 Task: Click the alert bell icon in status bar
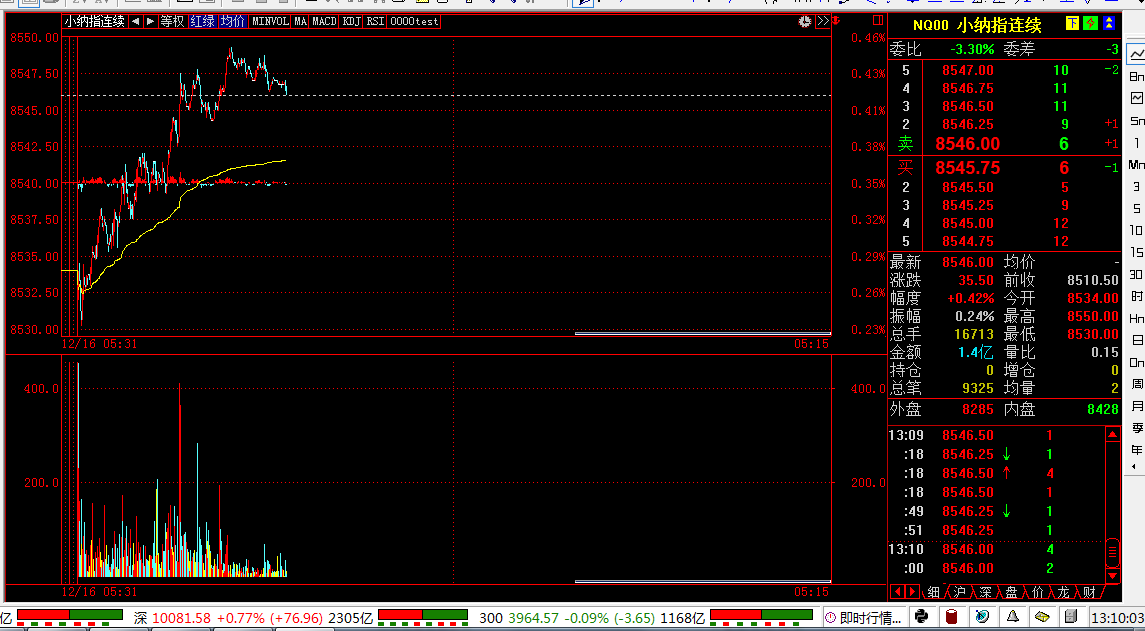point(1014,617)
